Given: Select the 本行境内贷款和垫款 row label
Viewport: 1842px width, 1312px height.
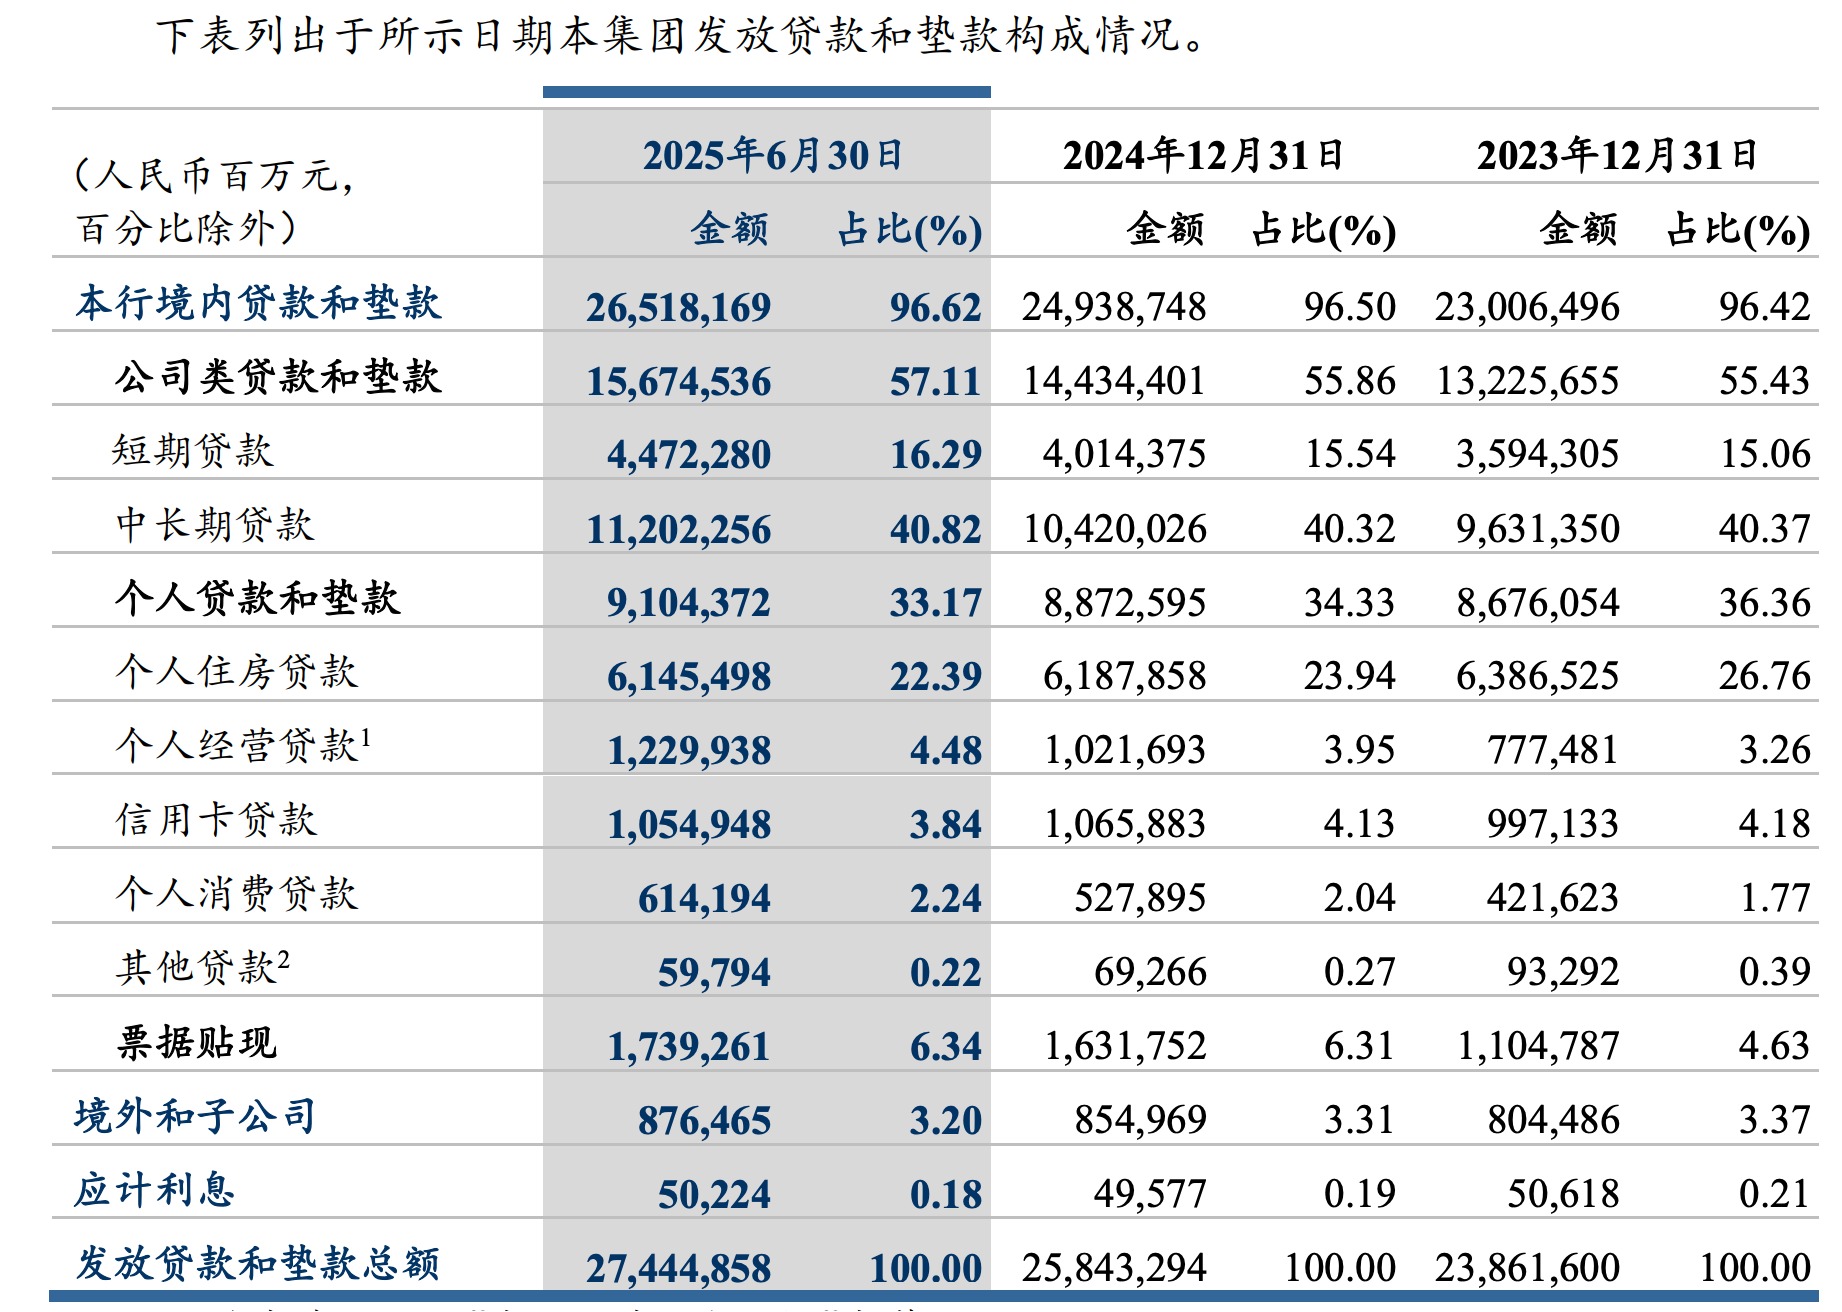Looking at the screenshot, I should (258, 303).
